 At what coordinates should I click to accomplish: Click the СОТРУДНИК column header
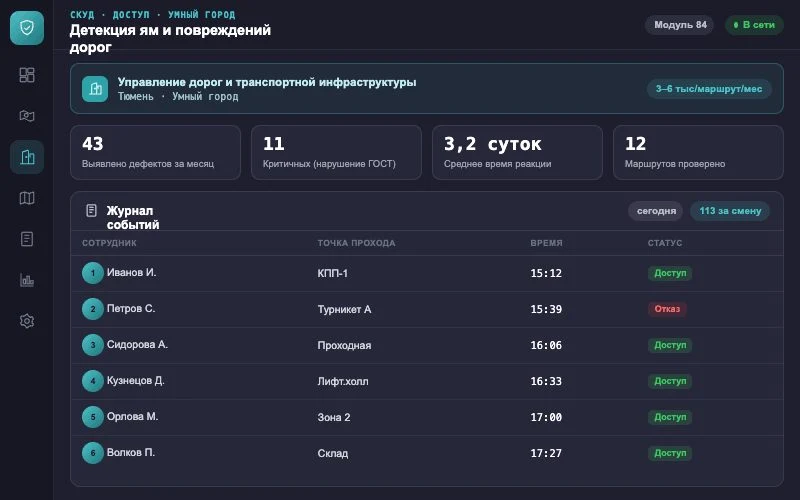(109, 243)
